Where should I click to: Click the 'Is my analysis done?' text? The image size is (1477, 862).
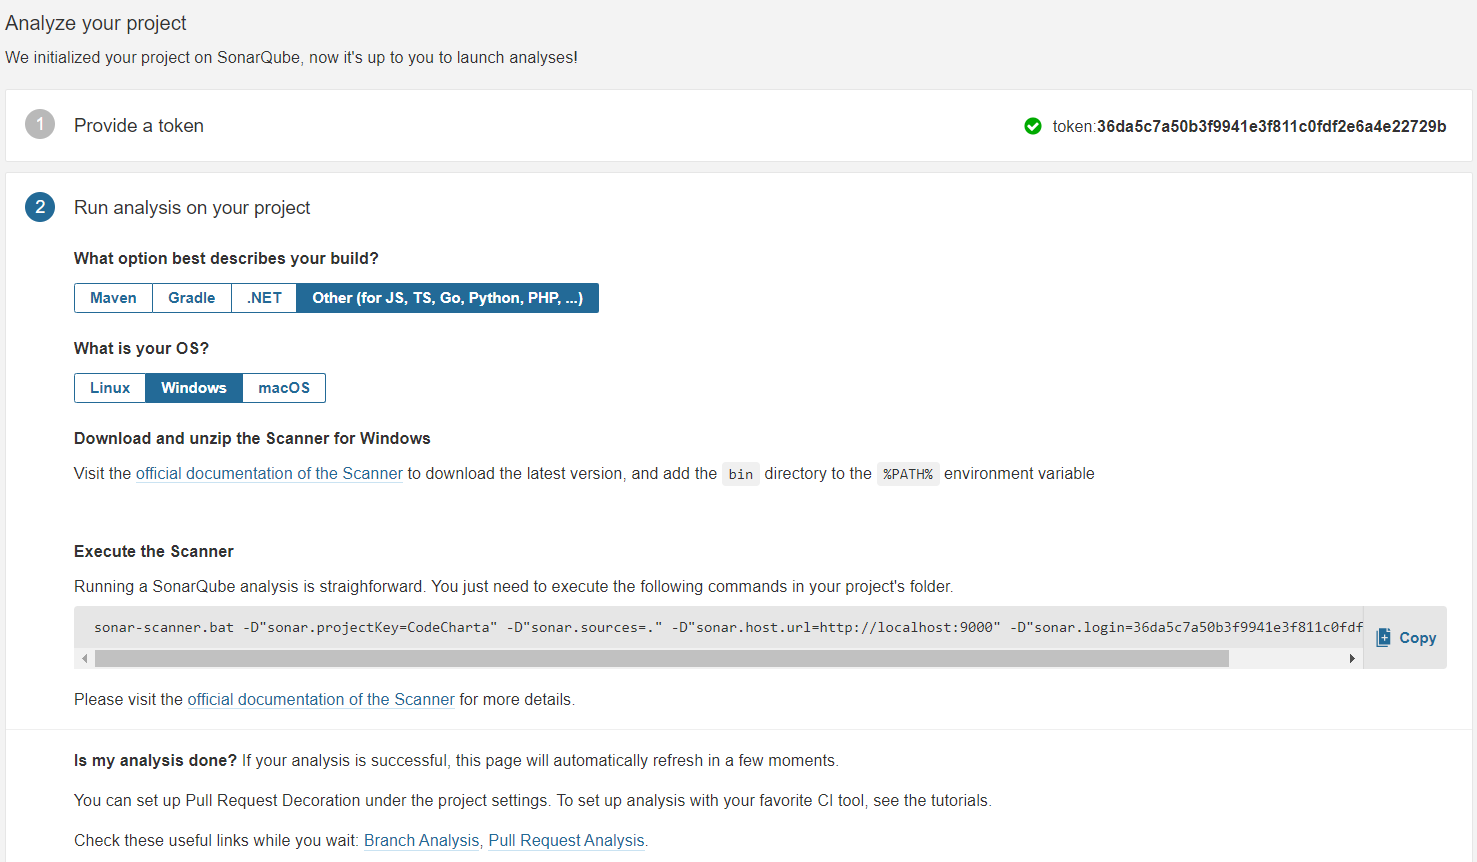coord(155,761)
